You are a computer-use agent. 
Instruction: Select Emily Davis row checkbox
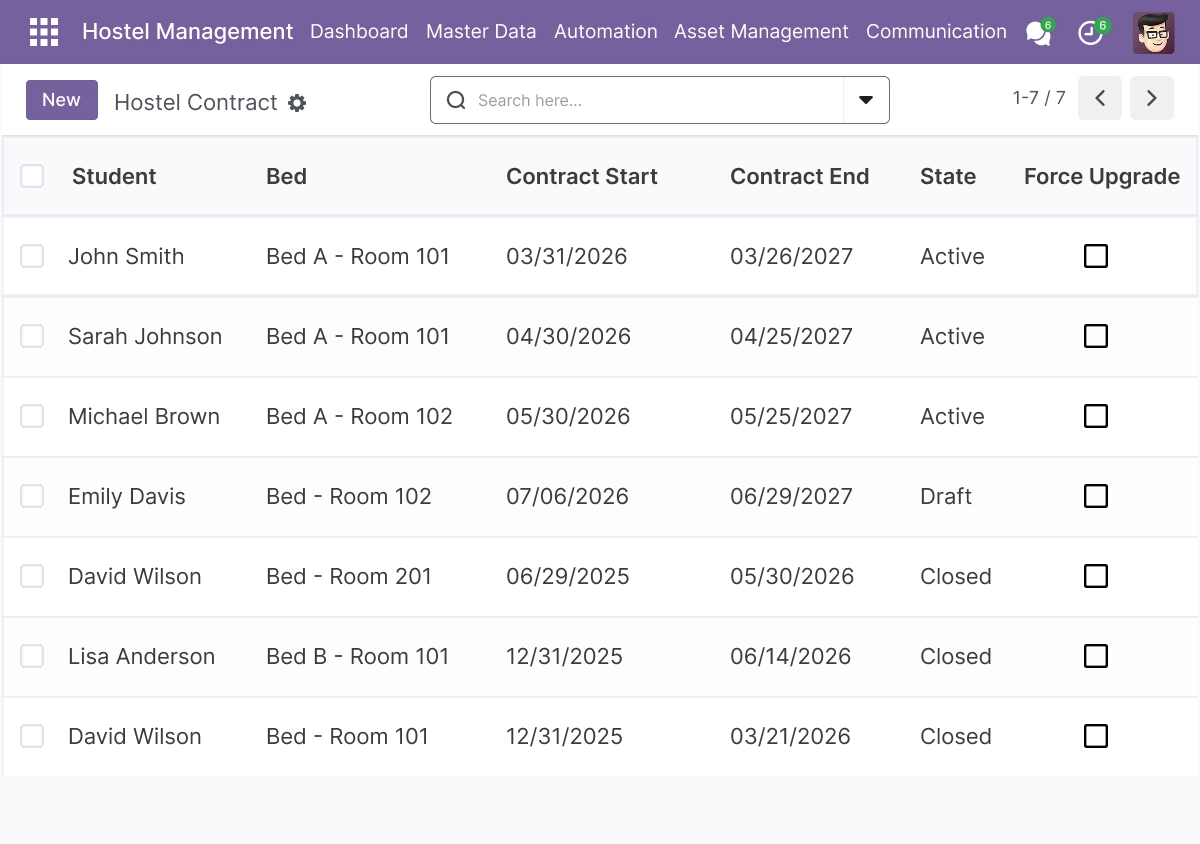tap(32, 496)
